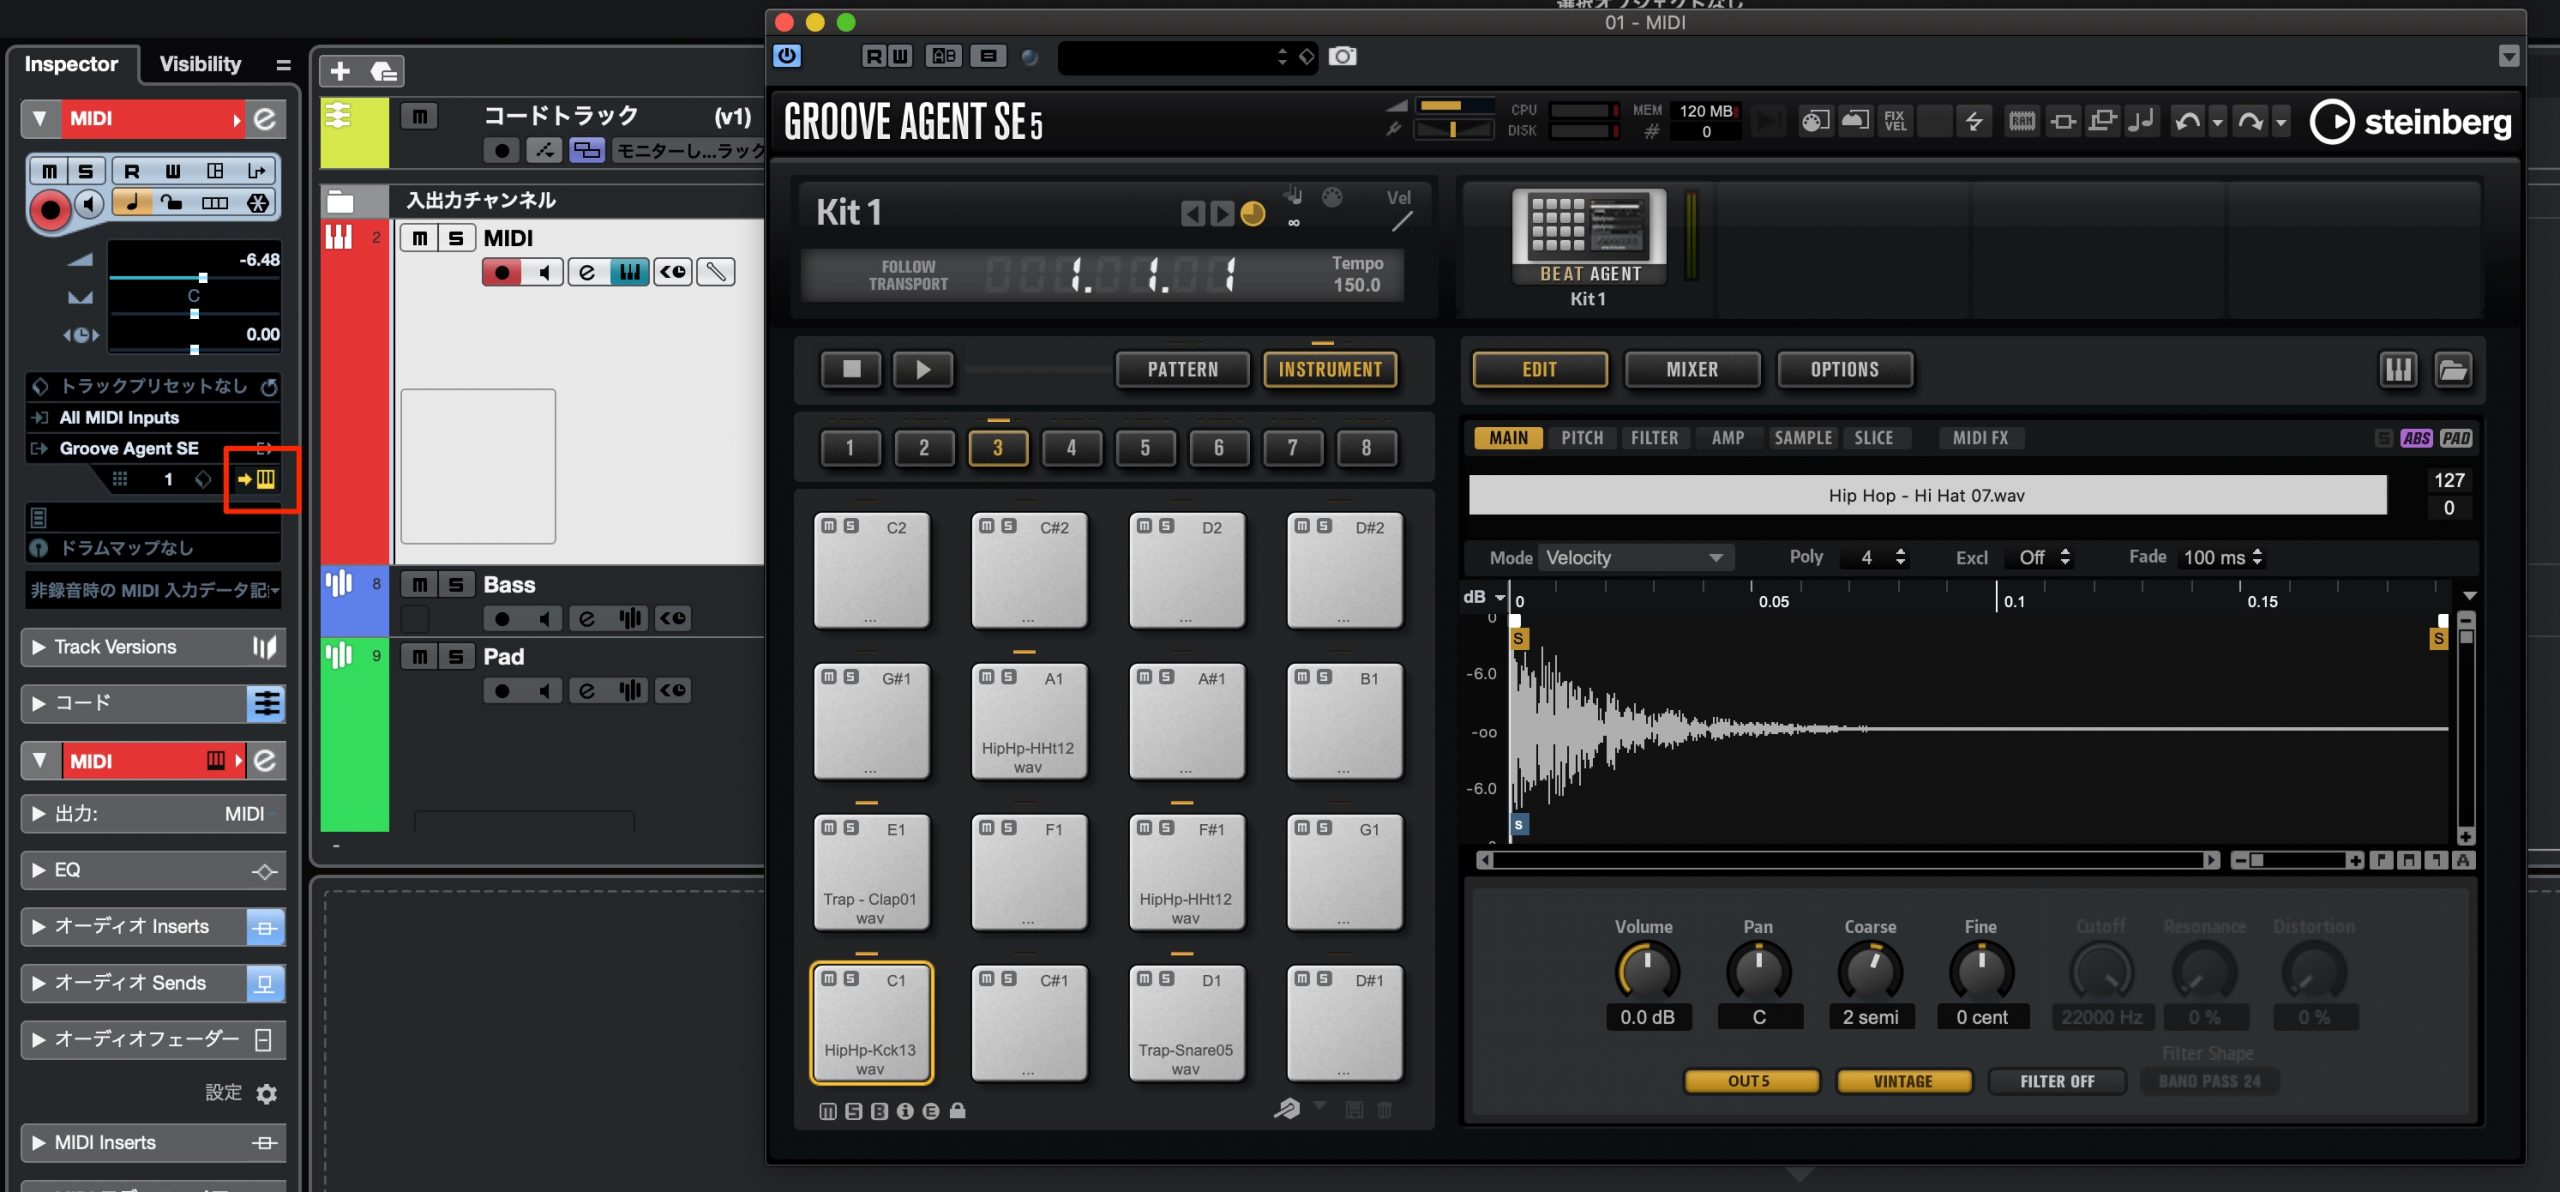Select pad group 5 button
2560x1192 pixels.
tap(1145, 448)
